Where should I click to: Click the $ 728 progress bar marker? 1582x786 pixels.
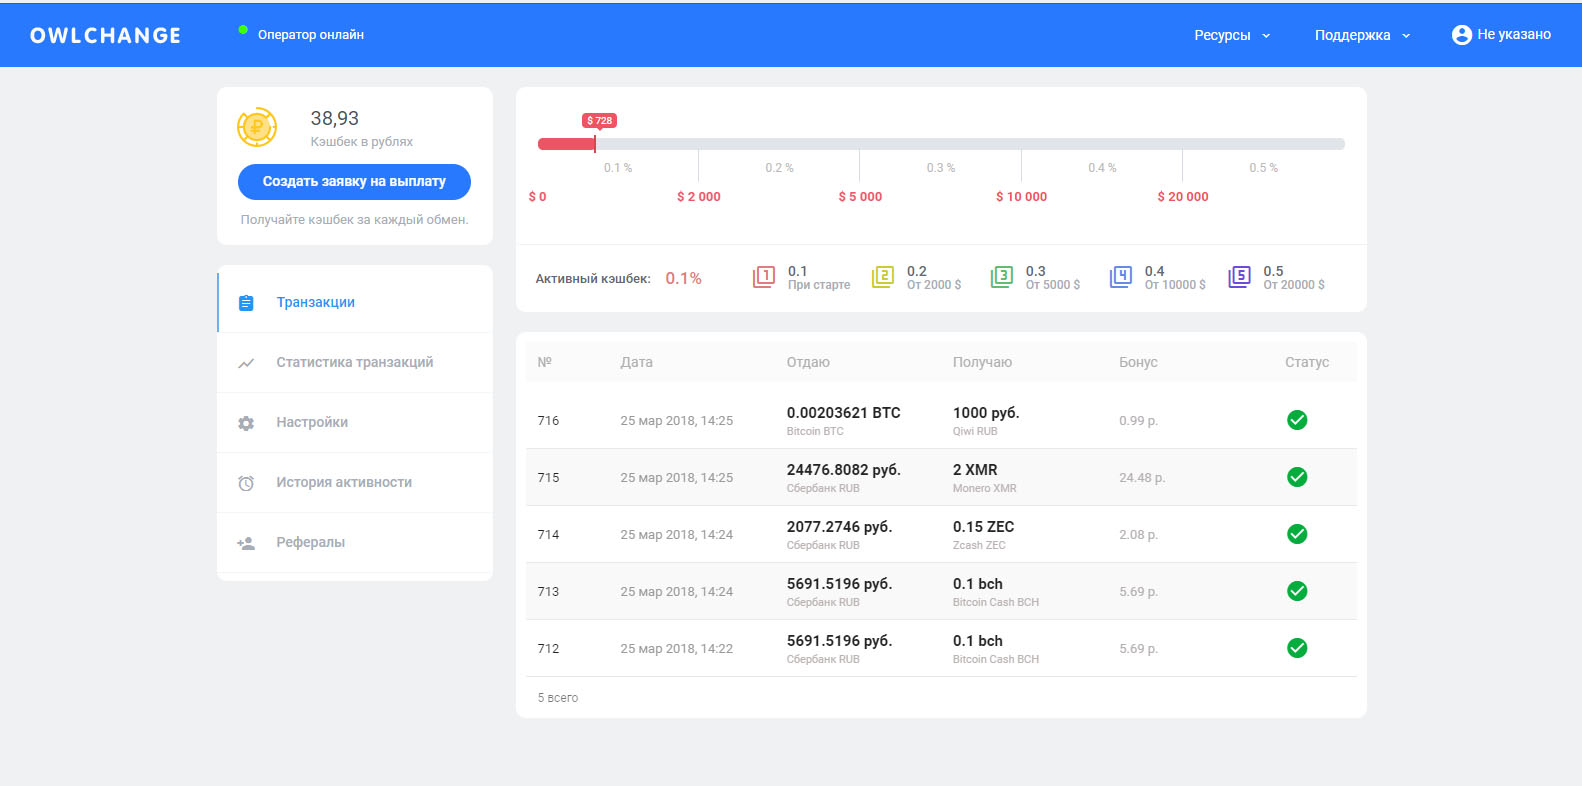[x=599, y=121]
